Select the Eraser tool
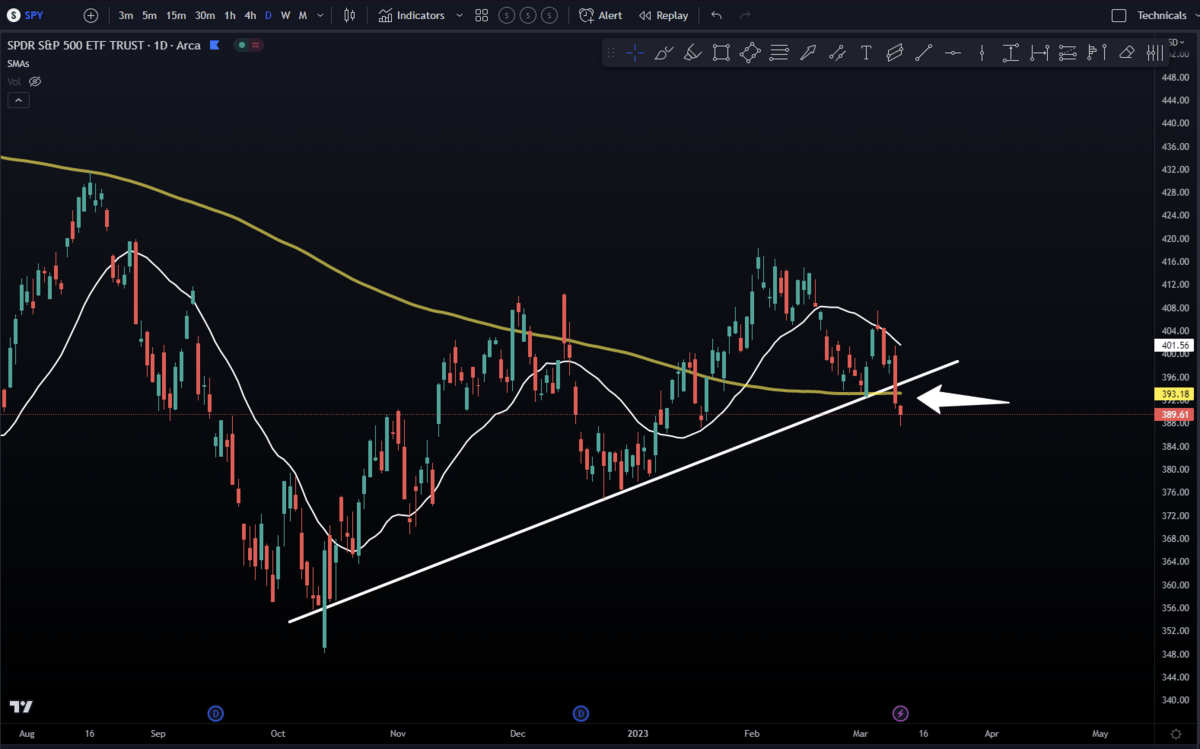Image resolution: width=1200 pixels, height=749 pixels. 1126,53
